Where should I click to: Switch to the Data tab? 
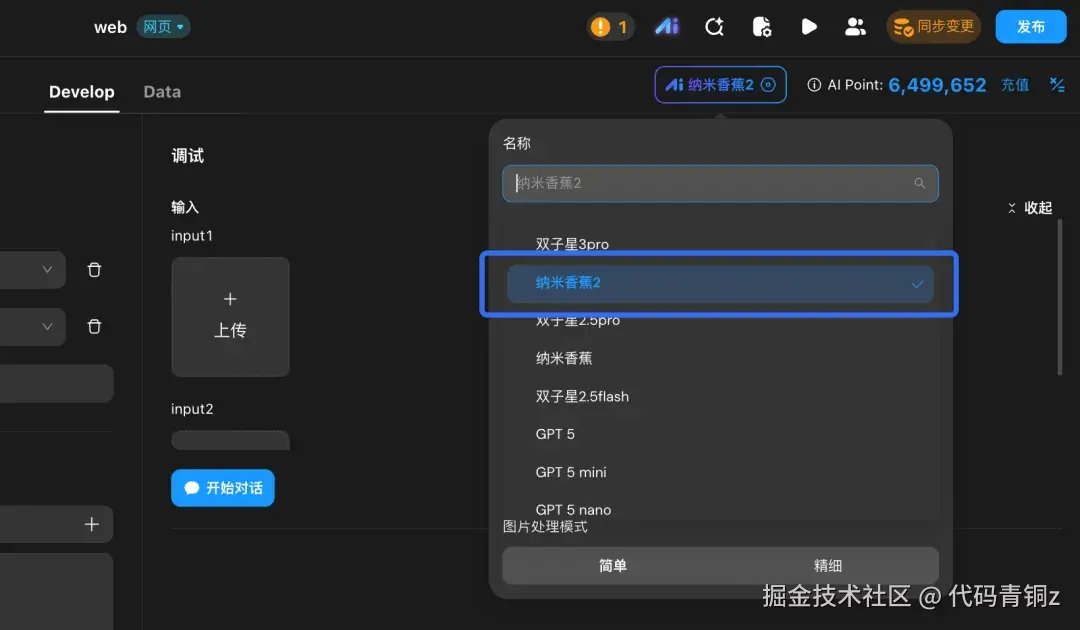click(162, 92)
